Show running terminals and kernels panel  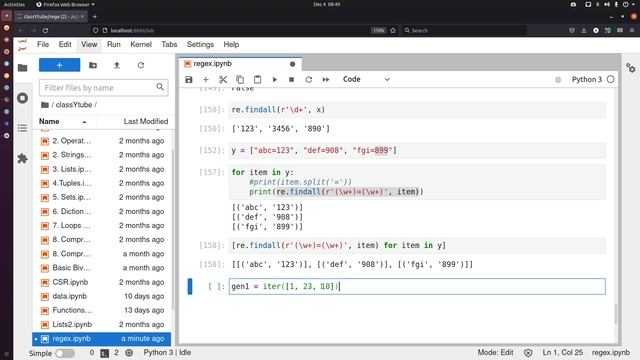(22, 98)
